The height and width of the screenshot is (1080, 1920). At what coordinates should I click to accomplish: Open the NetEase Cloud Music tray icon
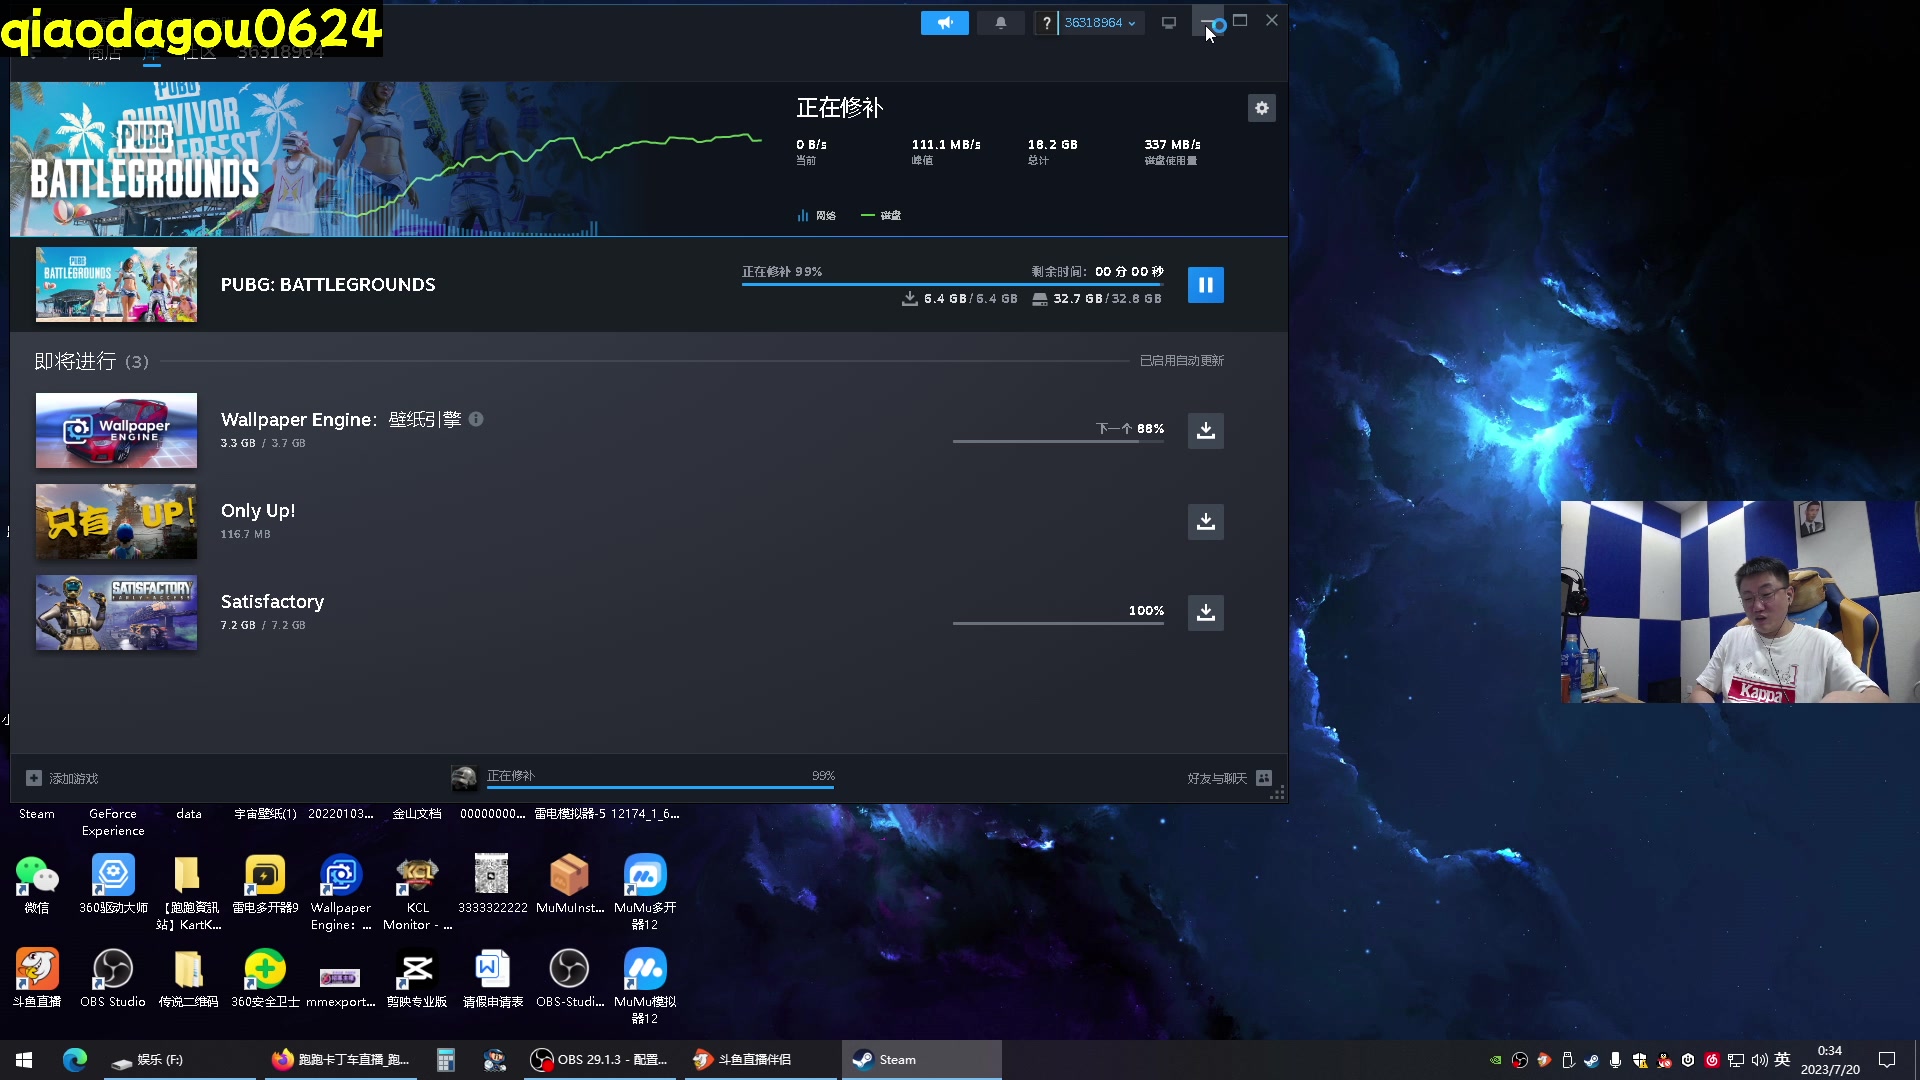(1711, 1060)
